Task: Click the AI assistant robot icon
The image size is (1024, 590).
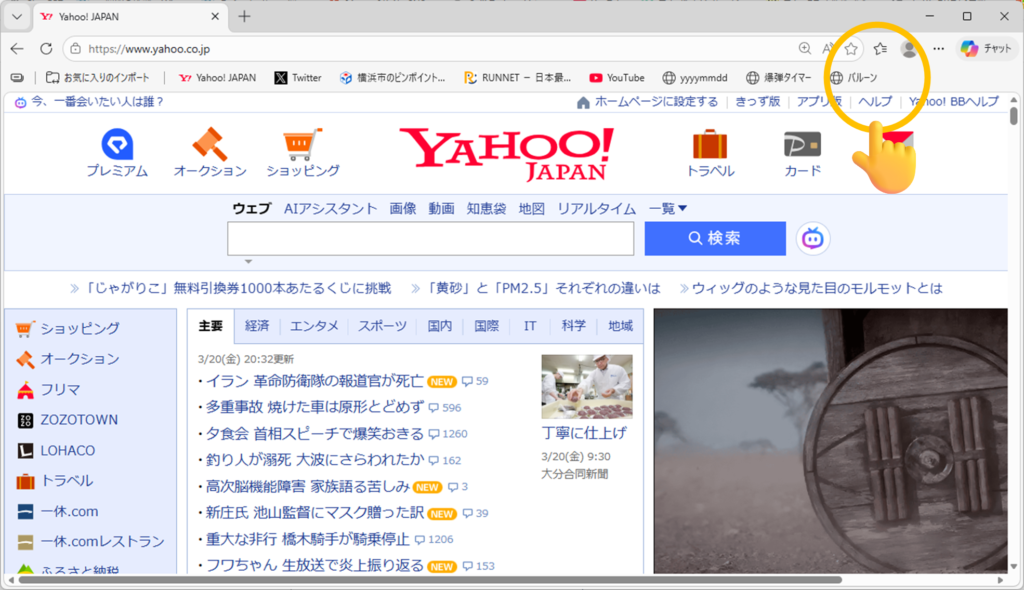Action: pos(813,239)
